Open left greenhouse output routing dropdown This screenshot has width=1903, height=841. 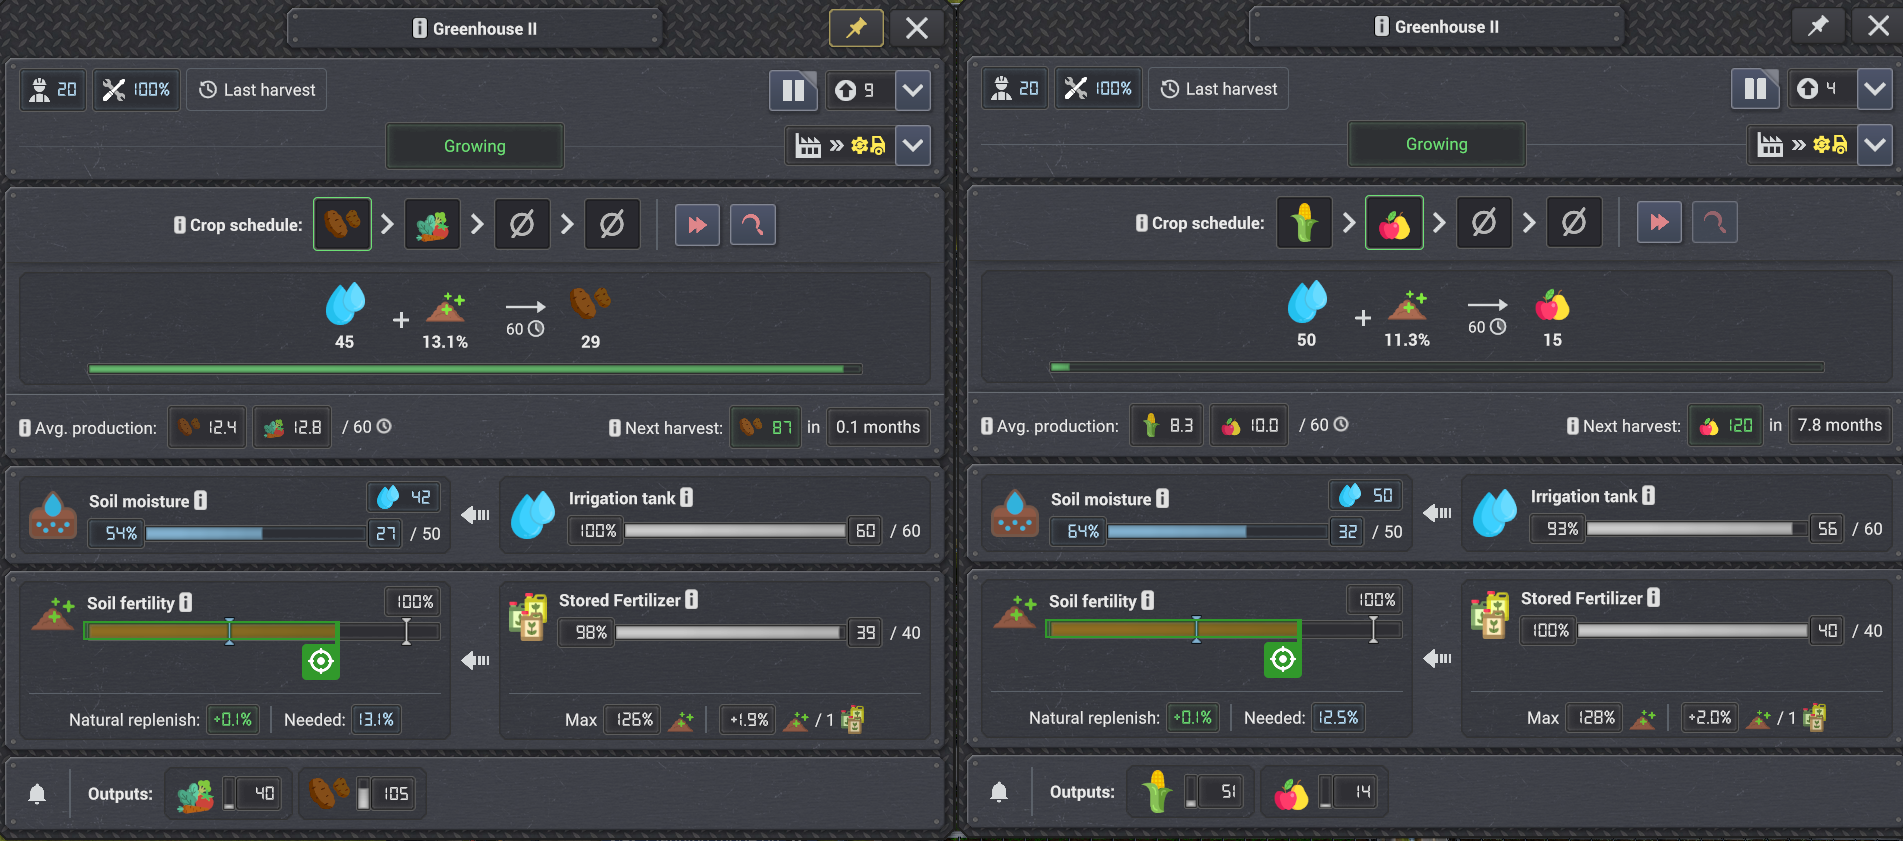click(x=913, y=145)
